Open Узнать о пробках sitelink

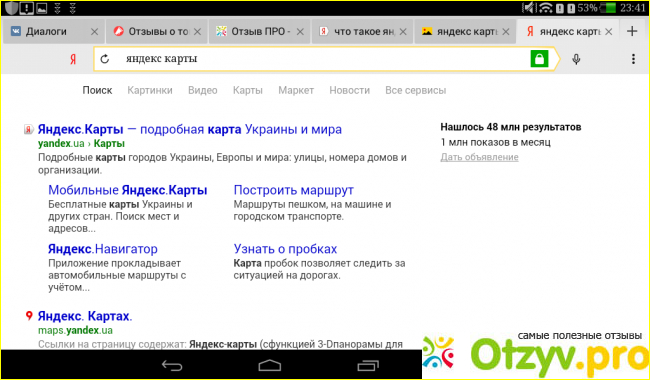285,249
